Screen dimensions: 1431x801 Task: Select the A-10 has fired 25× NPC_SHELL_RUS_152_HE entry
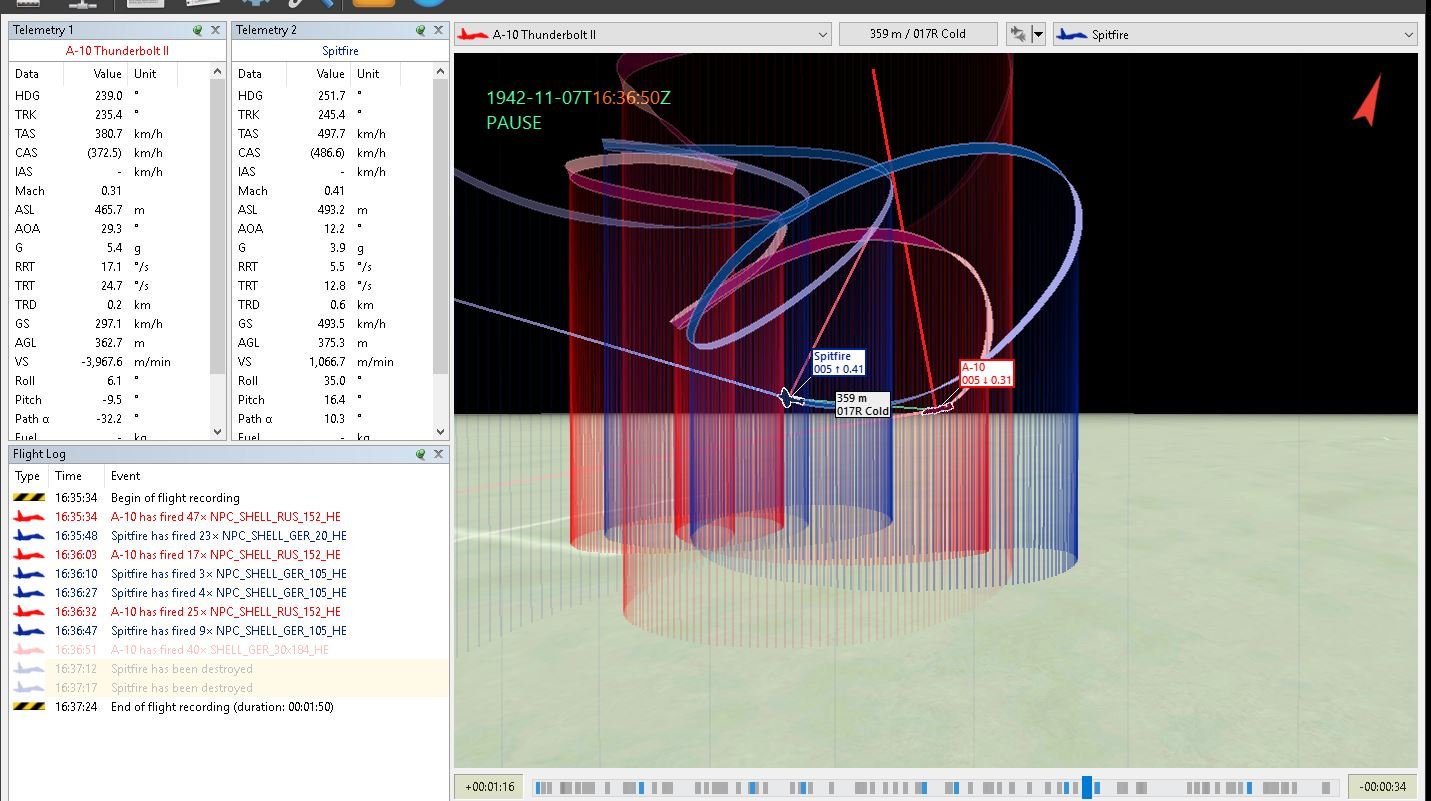(228, 612)
